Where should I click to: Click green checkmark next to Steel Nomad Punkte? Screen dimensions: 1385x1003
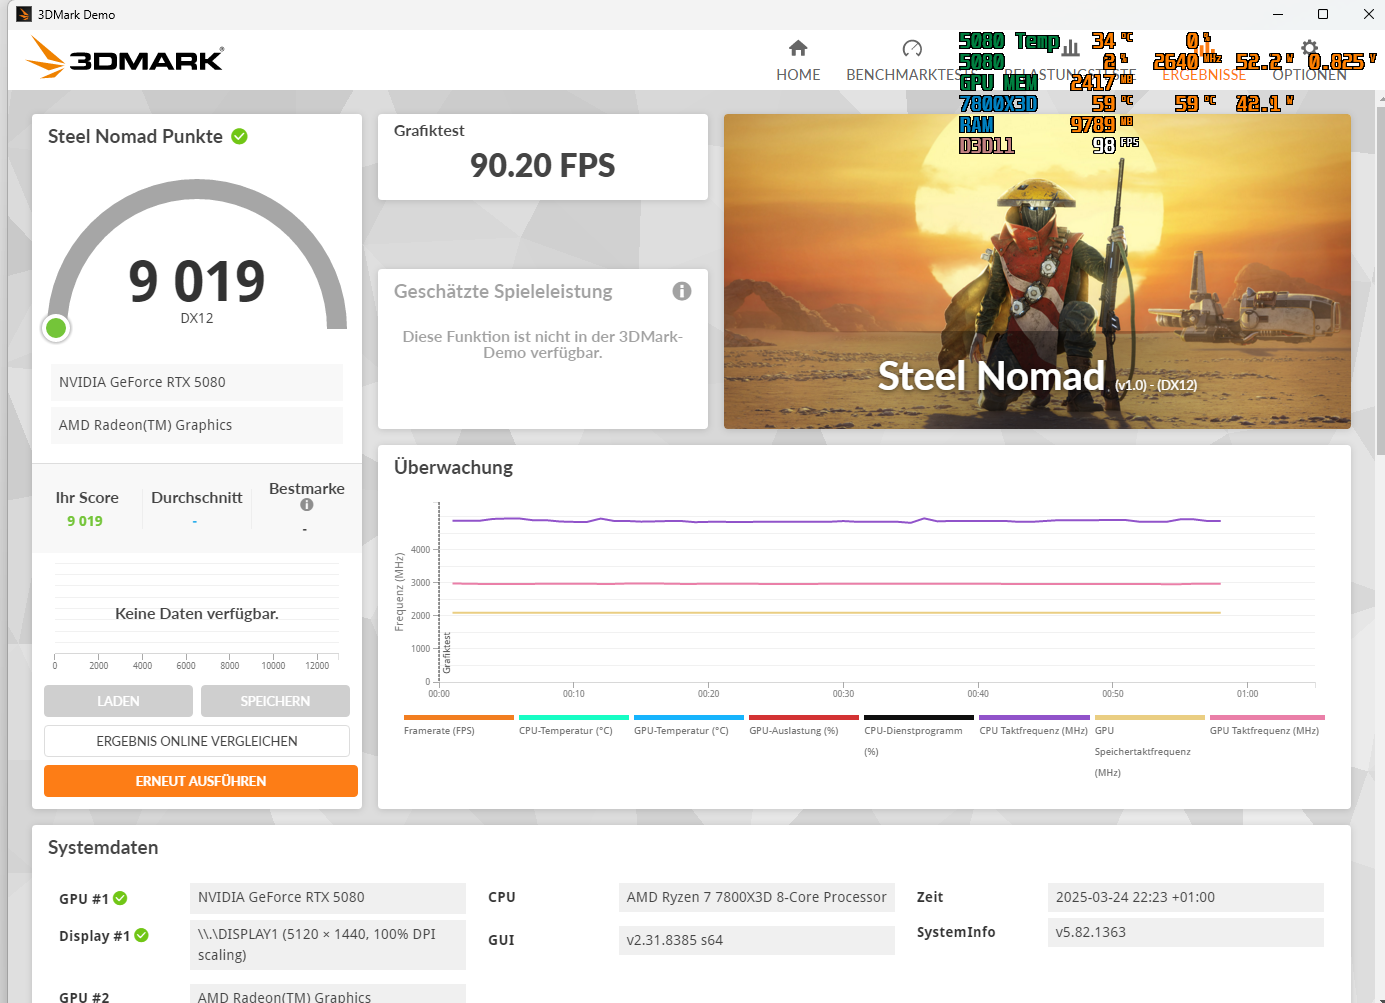coord(240,136)
